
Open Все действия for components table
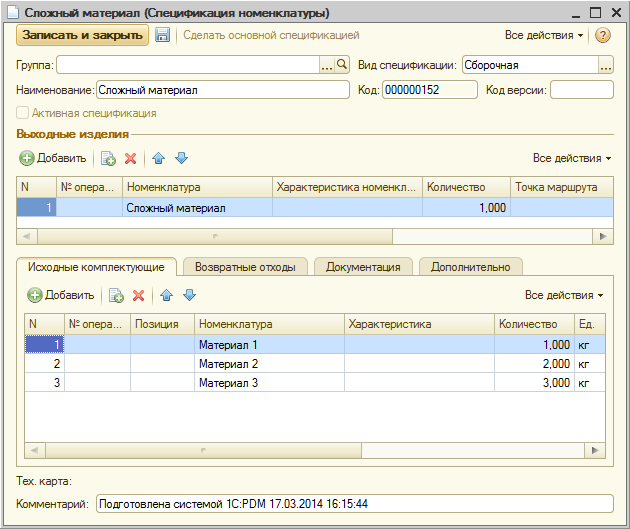(564, 295)
